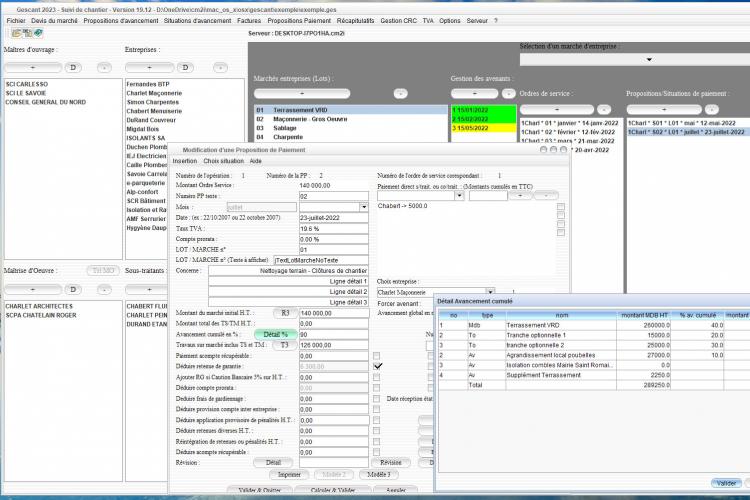The width and height of the screenshot is (750, 500).
Task: Click the Détail % button
Action: coord(276,334)
